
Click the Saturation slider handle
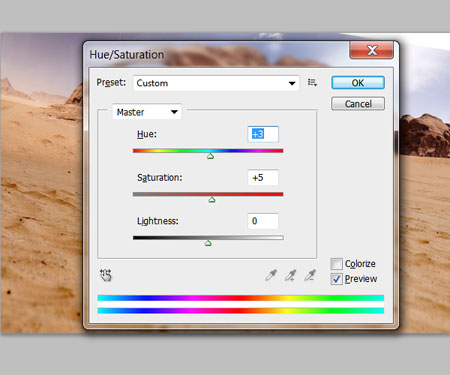(x=212, y=200)
